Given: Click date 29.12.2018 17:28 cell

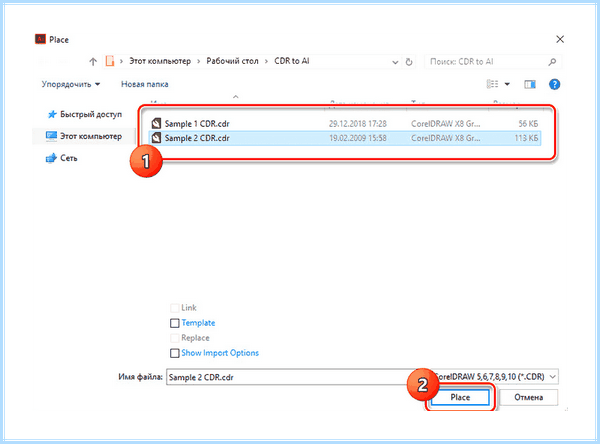Looking at the screenshot, I should click(x=358, y=124).
